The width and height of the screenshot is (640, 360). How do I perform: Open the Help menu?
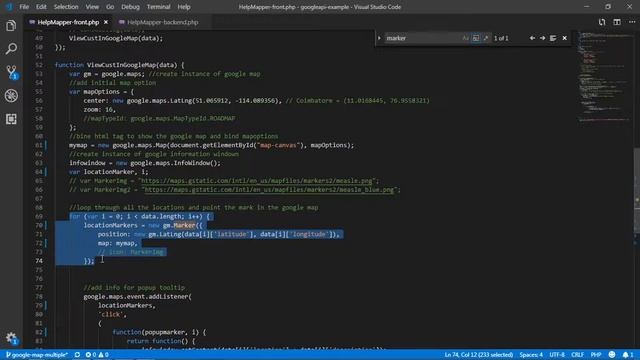click(184, 7)
